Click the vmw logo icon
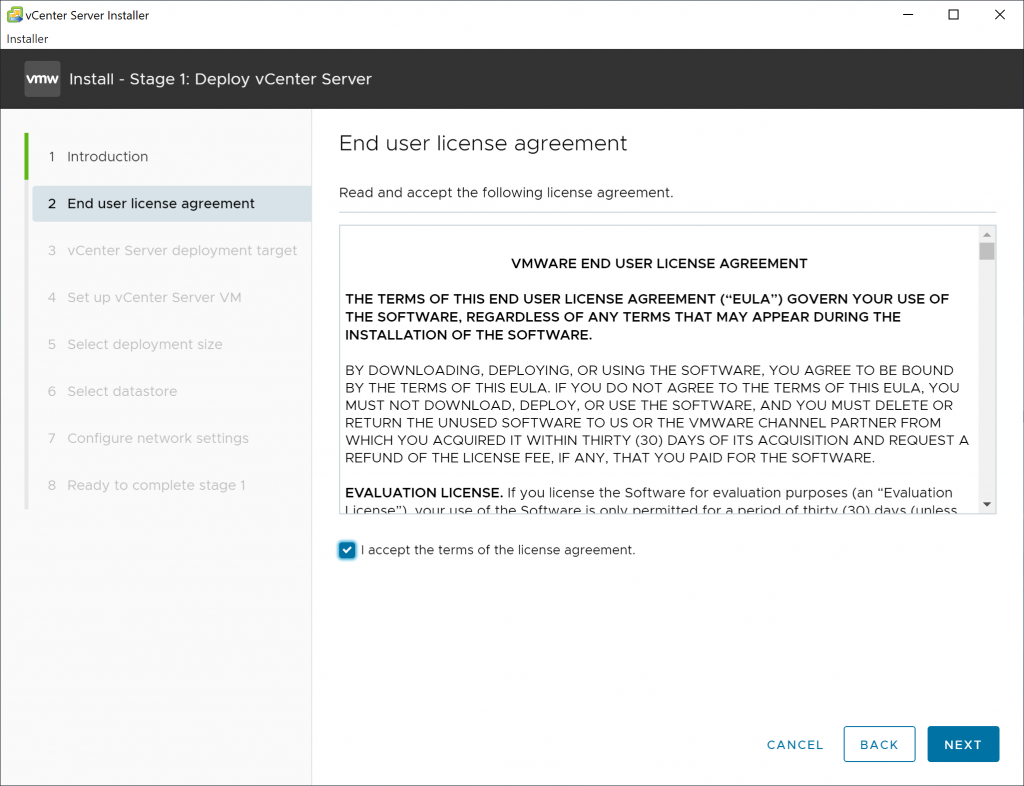The width and height of the screenshot is (1024, 786). (x=42, y=79)
